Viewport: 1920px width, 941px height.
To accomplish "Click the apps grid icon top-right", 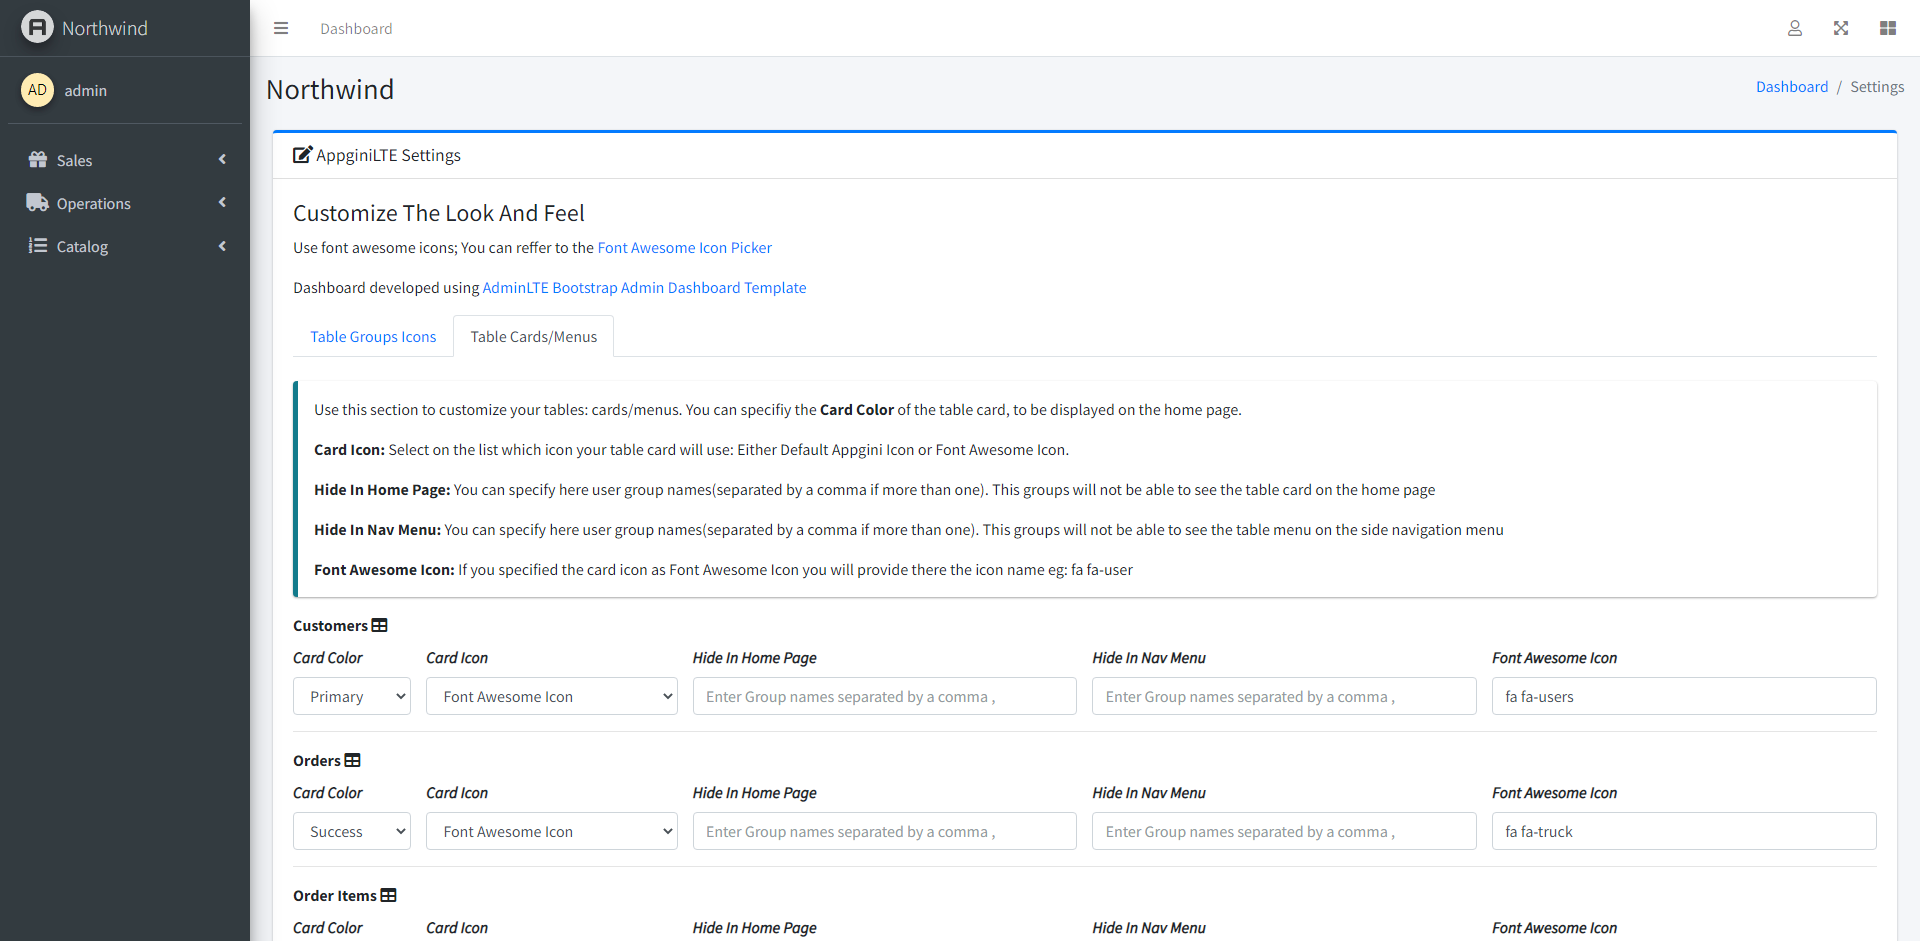I will tap(1889, 28).
